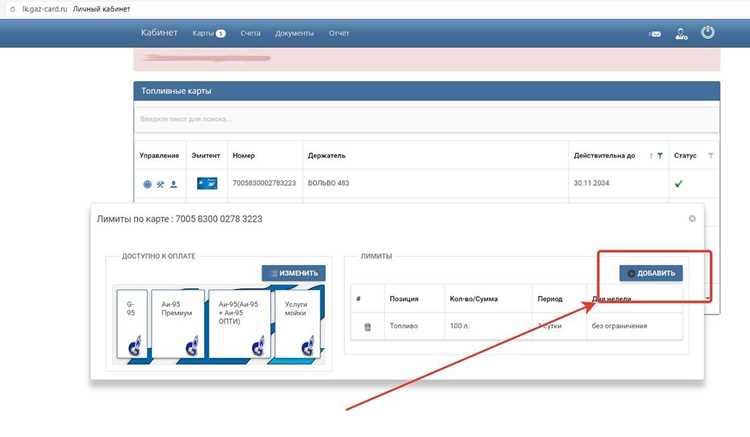Open the Счета menu
The height and width of the screenshot is (437, 750).
pos(250,33)
